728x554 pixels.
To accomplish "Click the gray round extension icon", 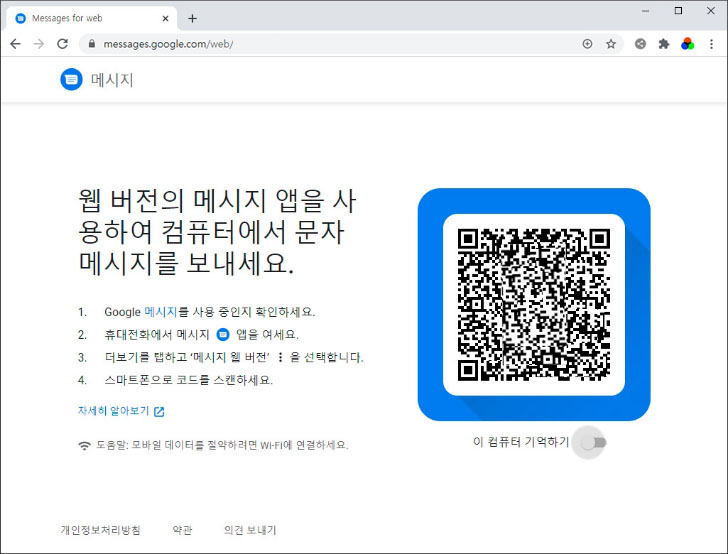I will click(640, 44).
